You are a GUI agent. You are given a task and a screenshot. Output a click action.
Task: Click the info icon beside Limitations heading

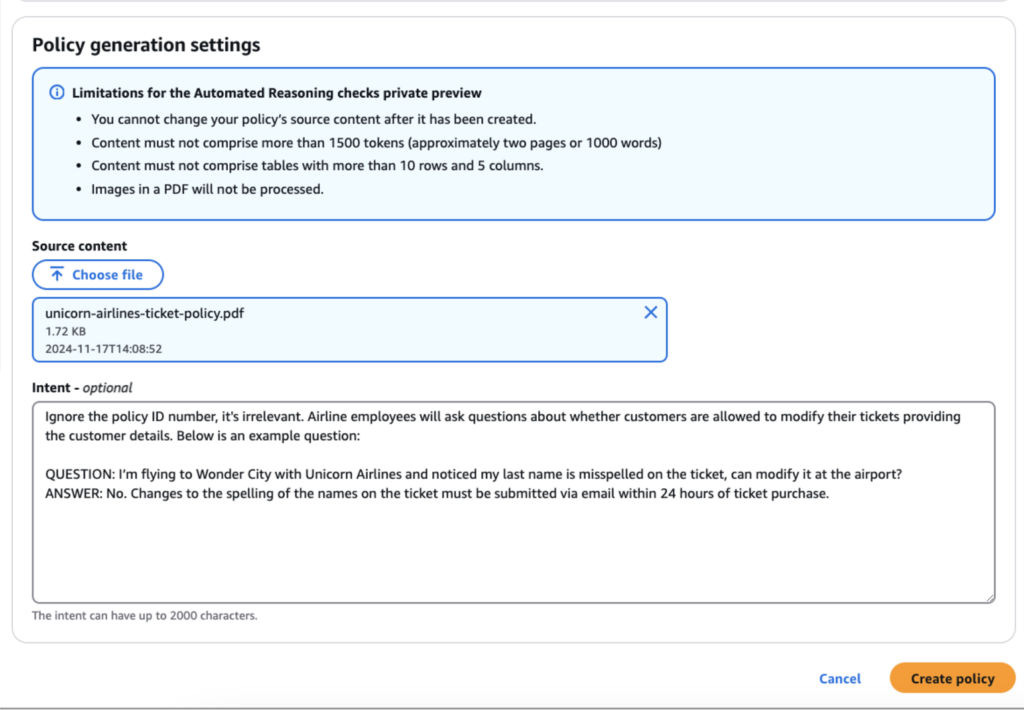[x=57, y=93]
